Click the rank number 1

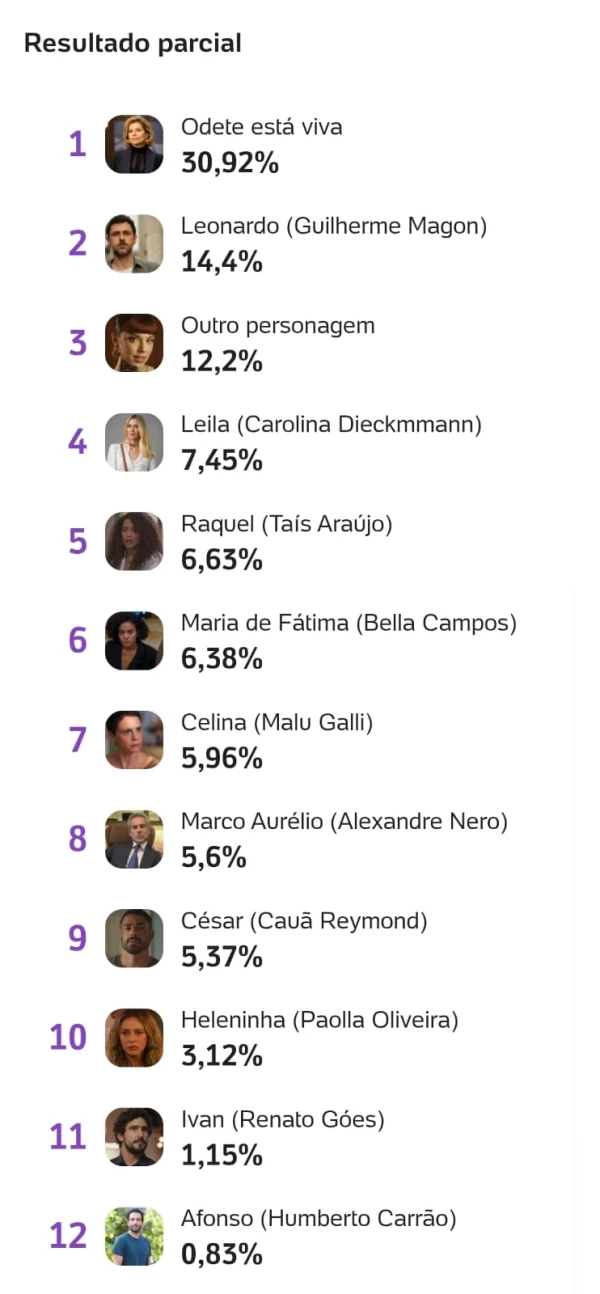pos(77,145)
